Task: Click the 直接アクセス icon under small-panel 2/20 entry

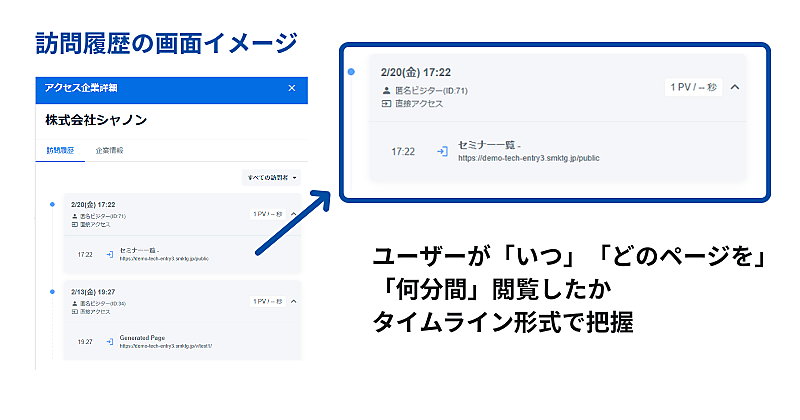Action: [74, 225]
